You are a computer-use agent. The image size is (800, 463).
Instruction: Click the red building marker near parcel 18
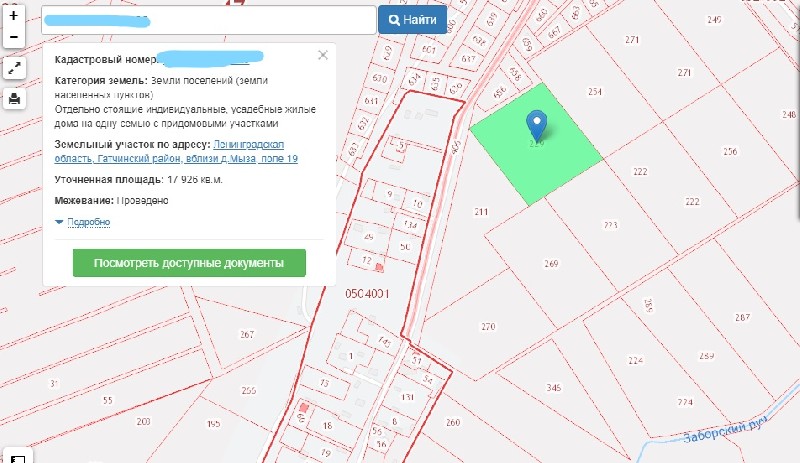pyautogui.click(x=305, y=409)
